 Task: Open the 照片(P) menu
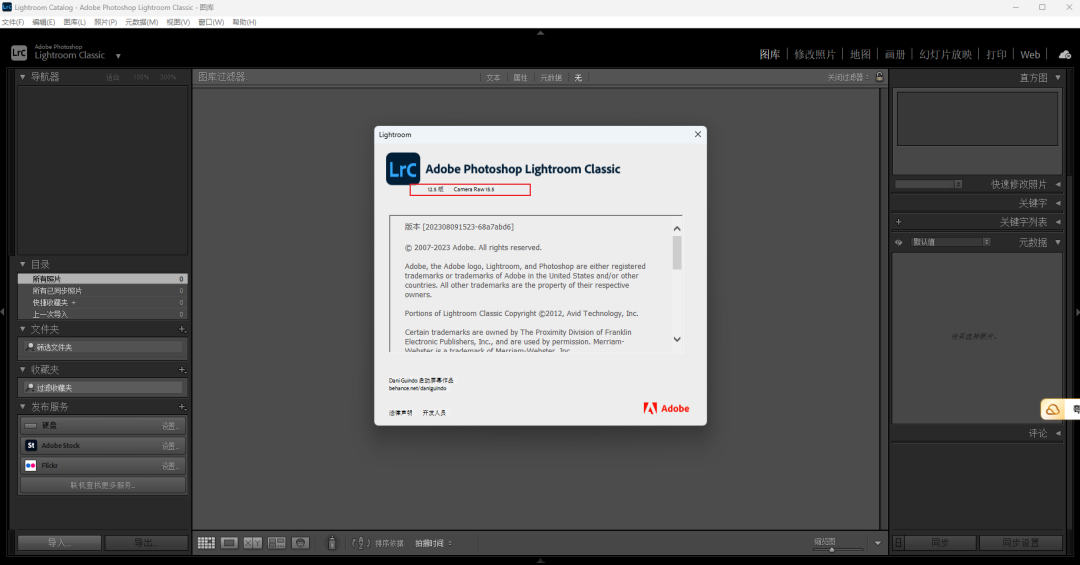coord(105,22)
